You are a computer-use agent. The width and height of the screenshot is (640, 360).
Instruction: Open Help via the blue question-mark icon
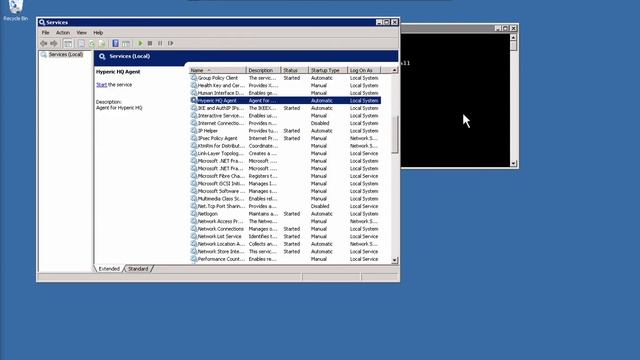point(116,43)
